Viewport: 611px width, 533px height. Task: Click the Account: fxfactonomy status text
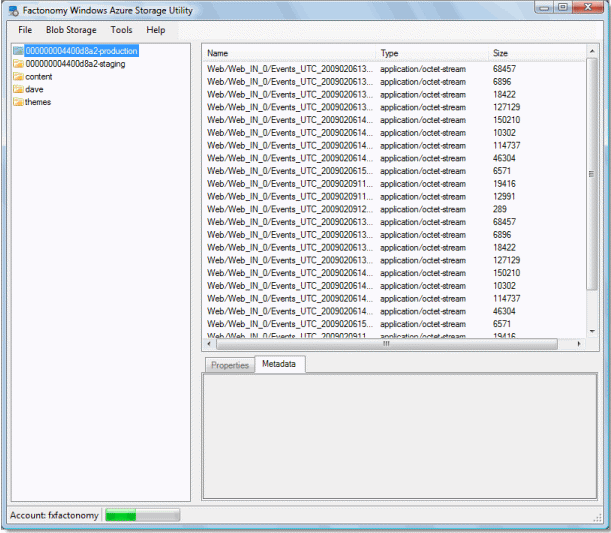54,515
